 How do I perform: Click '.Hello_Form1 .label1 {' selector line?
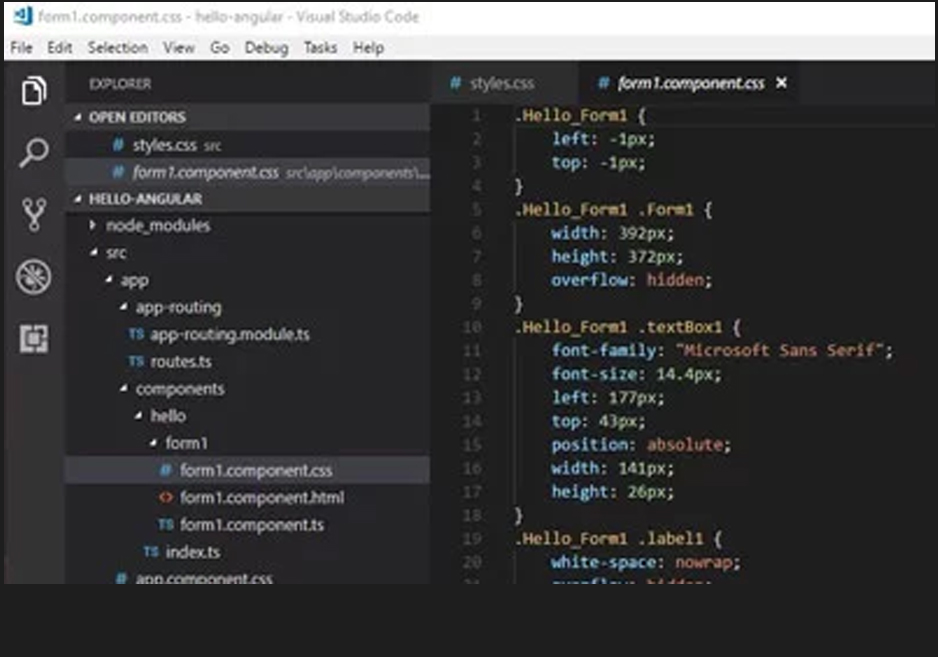coord(619,539)
